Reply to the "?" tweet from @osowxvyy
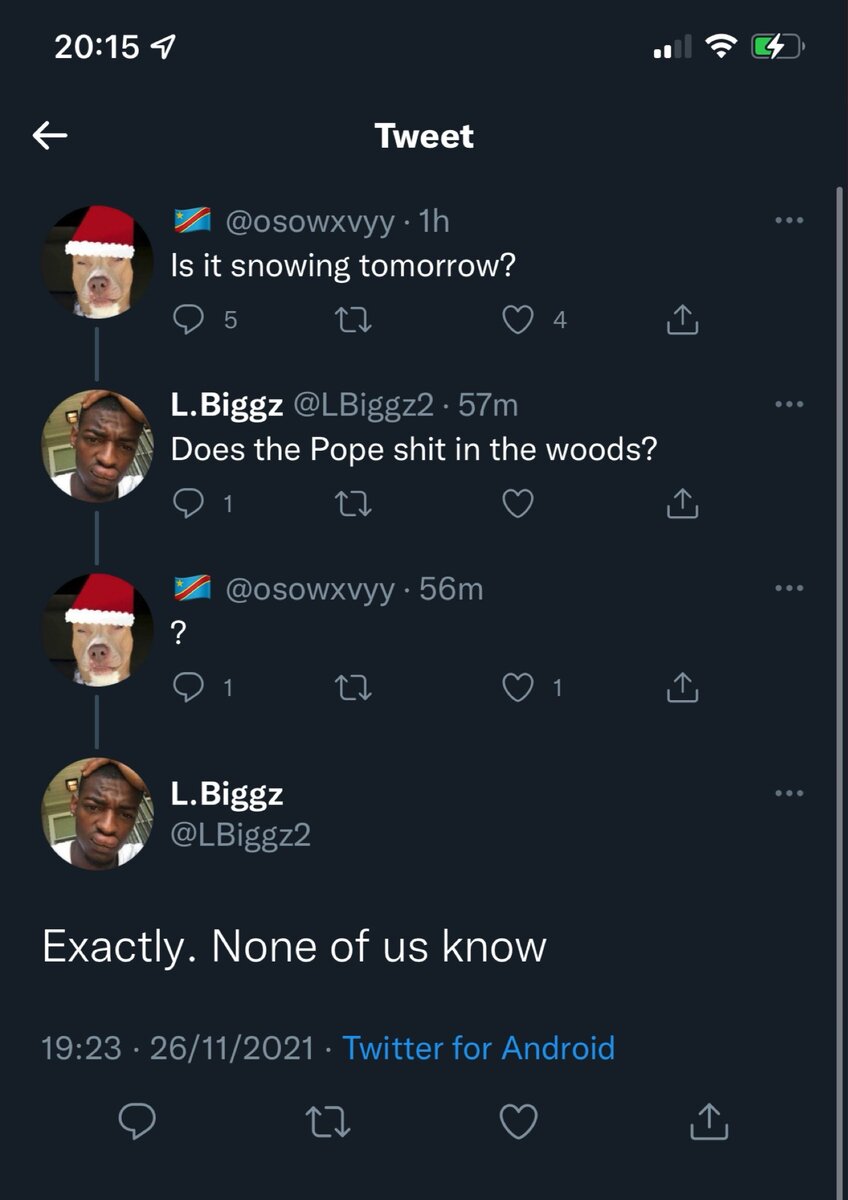This screenshot has width=848, height=1200. pyautogui.click(x=188, y=688)
